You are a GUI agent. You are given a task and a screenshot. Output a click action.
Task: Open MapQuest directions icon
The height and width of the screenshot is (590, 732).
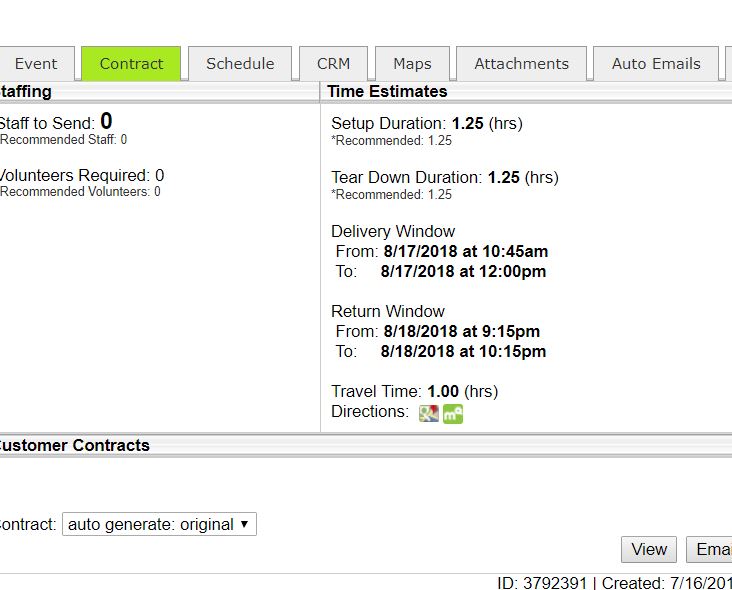[453, 413]
